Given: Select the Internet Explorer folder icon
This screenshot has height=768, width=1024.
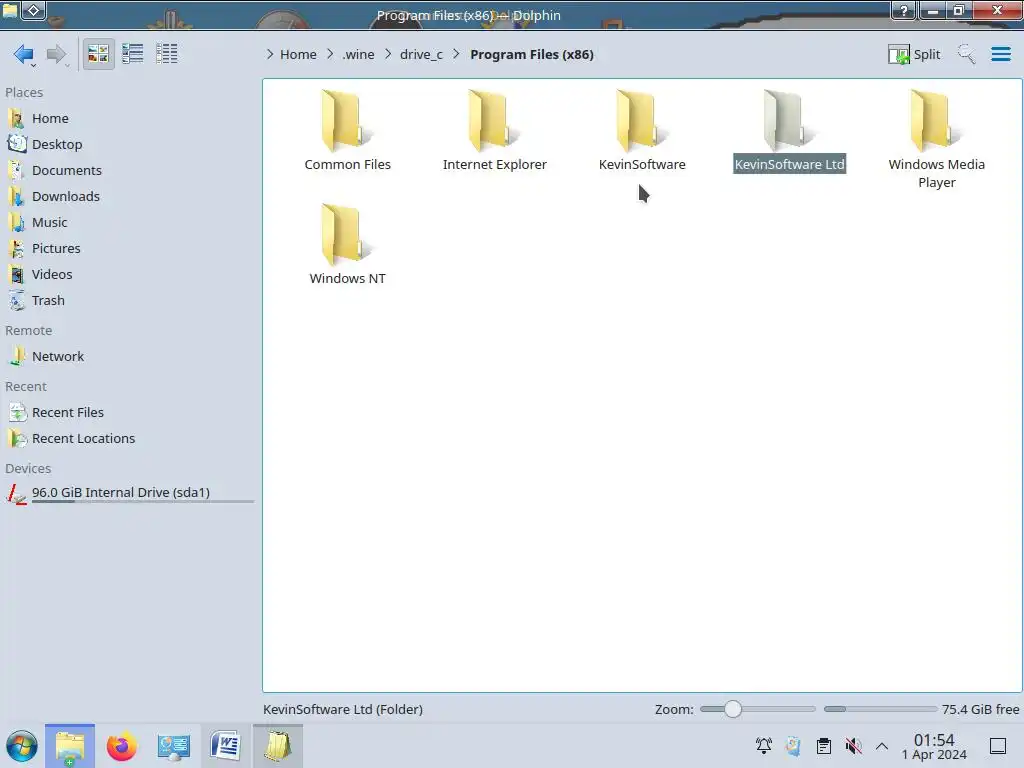Looking at the screenshot, I should click(x=494, y=120).
